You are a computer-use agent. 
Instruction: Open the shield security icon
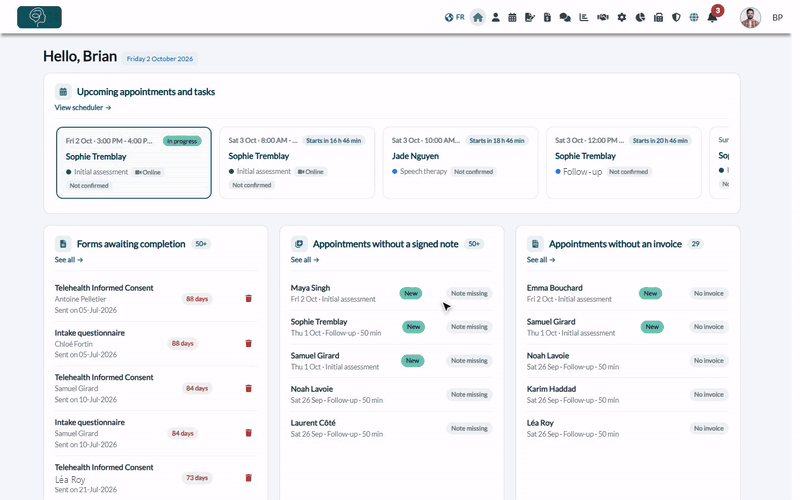point(676,17)
